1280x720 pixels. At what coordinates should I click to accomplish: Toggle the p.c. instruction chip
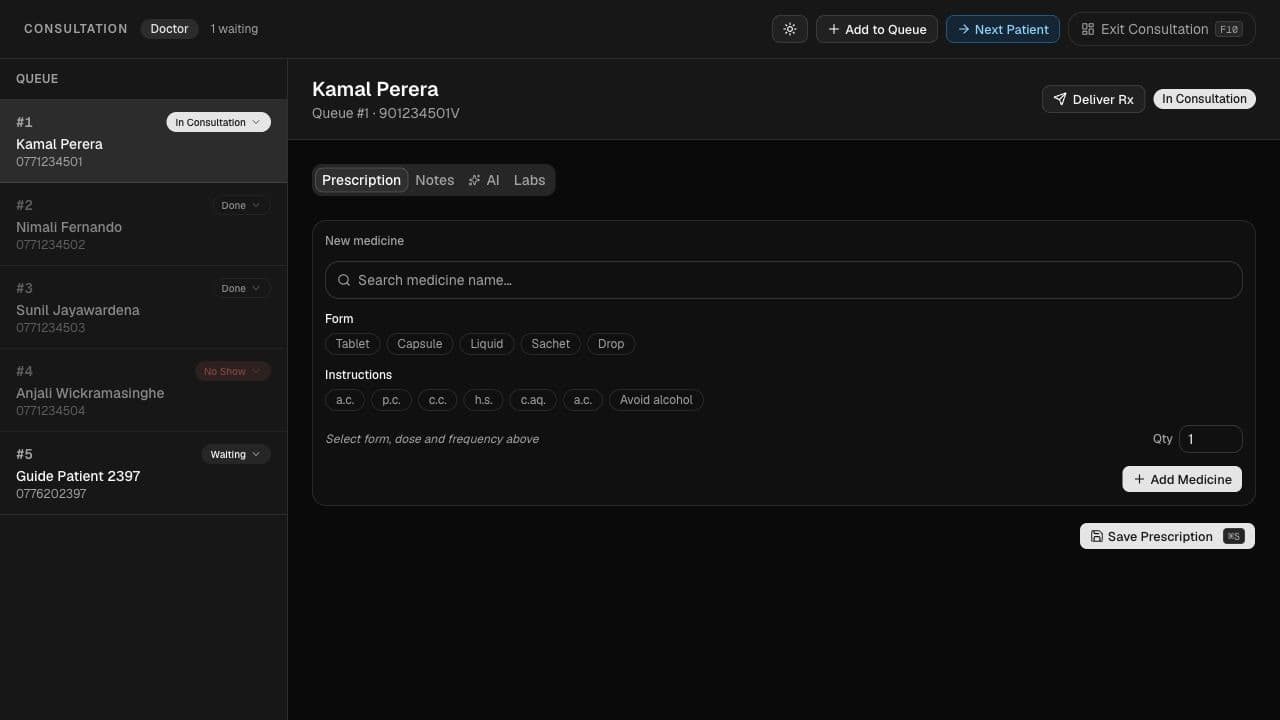[391, 400]
